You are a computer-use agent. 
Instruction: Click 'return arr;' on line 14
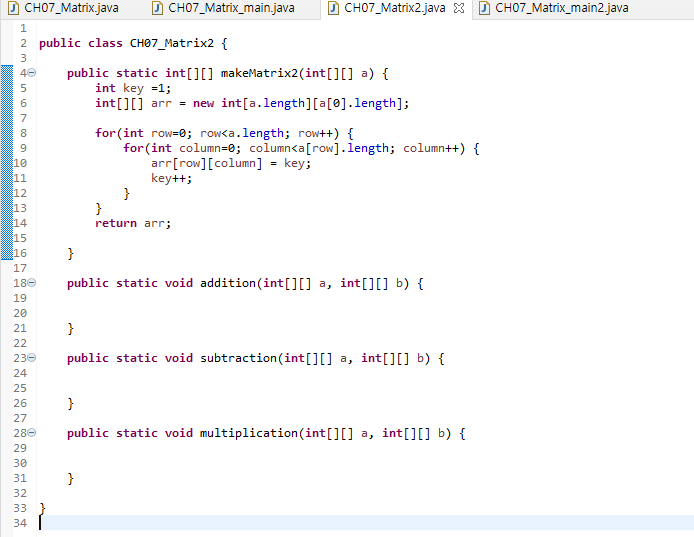[133, 223]
